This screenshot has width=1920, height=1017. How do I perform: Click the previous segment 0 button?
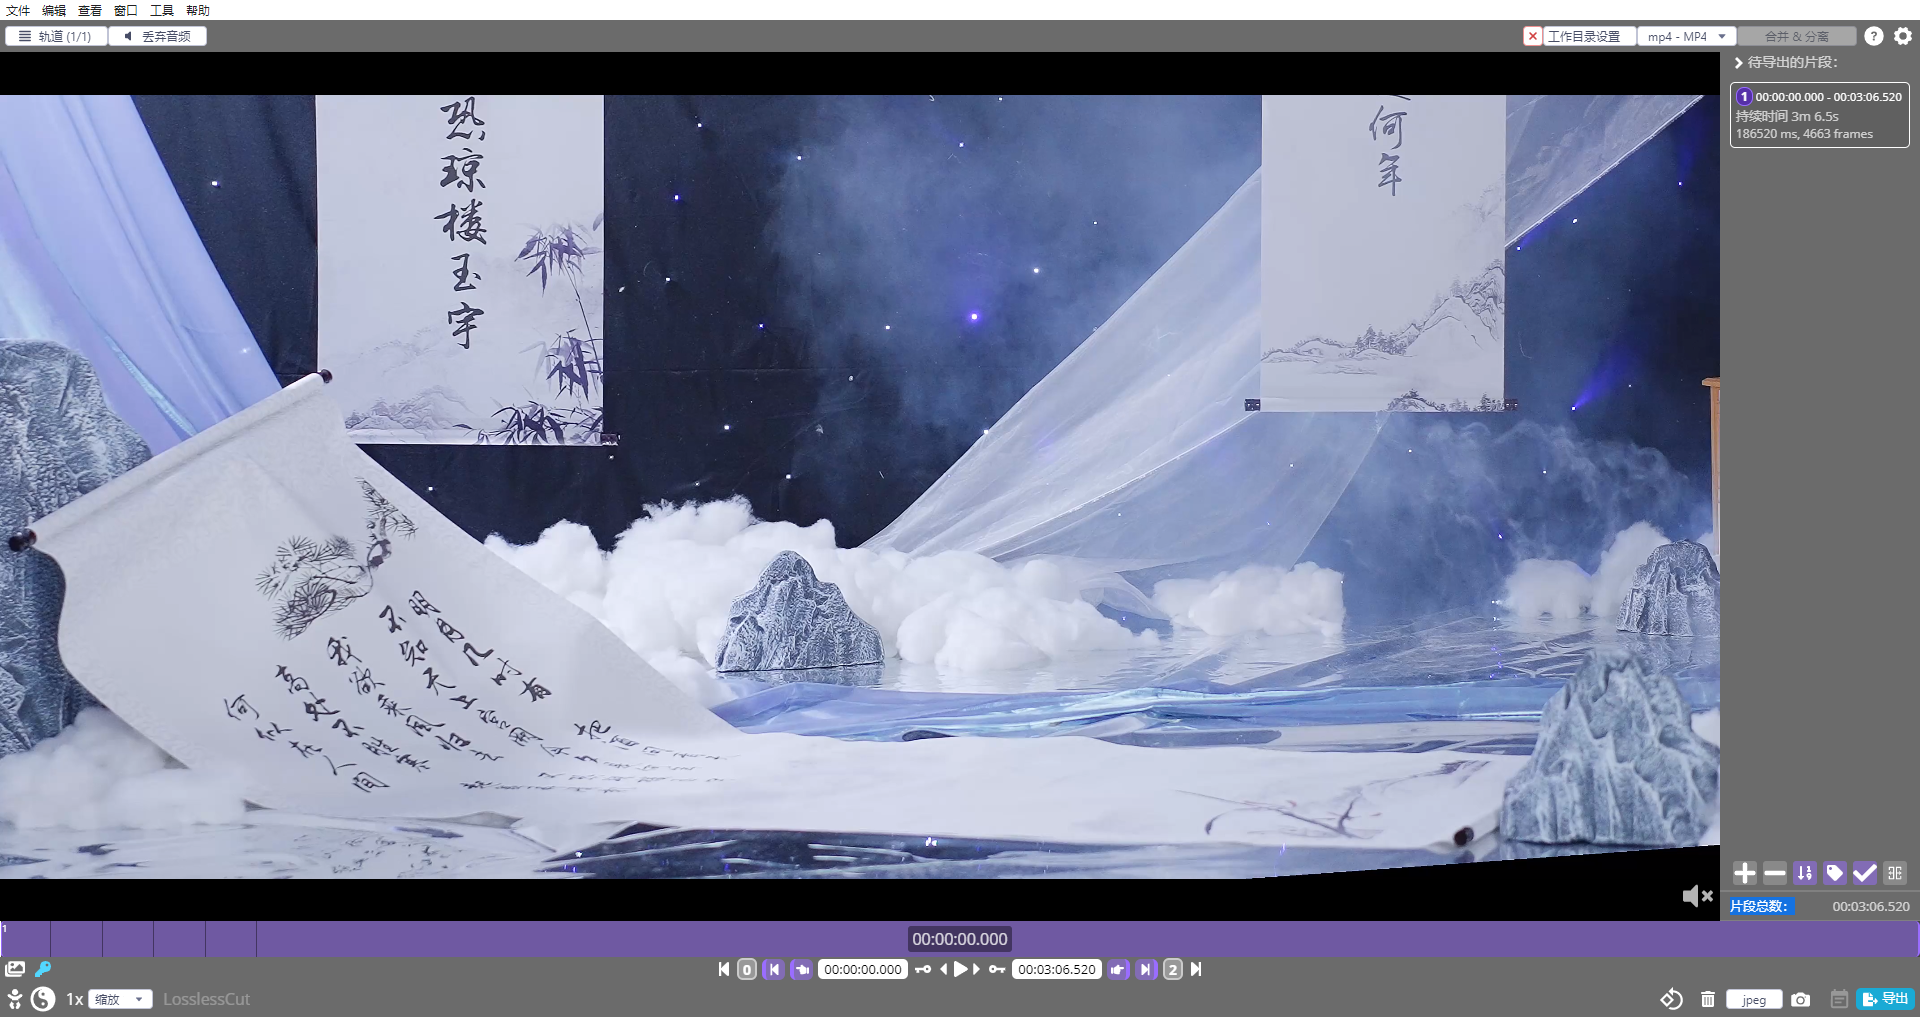pyautogui.click(x=747, y=969)
